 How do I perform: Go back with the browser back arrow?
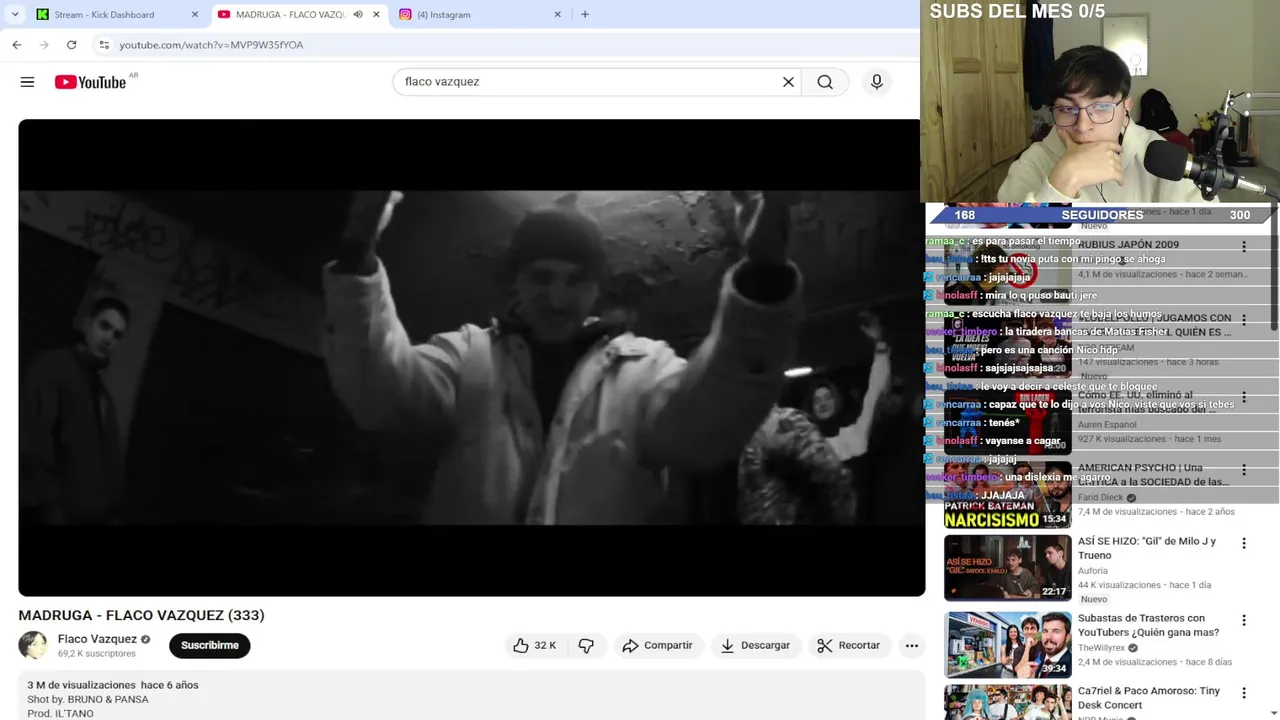point(17,45)
